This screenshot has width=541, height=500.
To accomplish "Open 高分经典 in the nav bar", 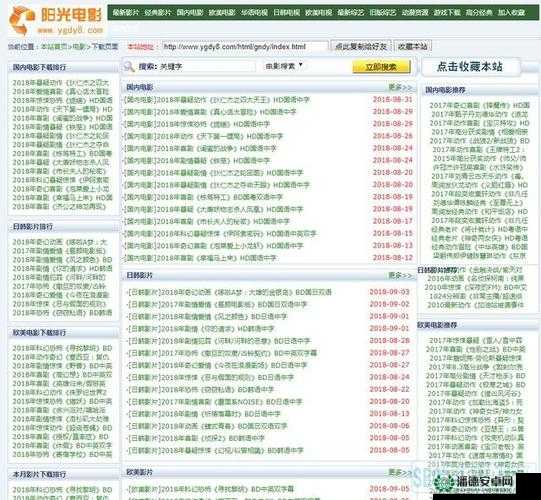I will point(479,13).
